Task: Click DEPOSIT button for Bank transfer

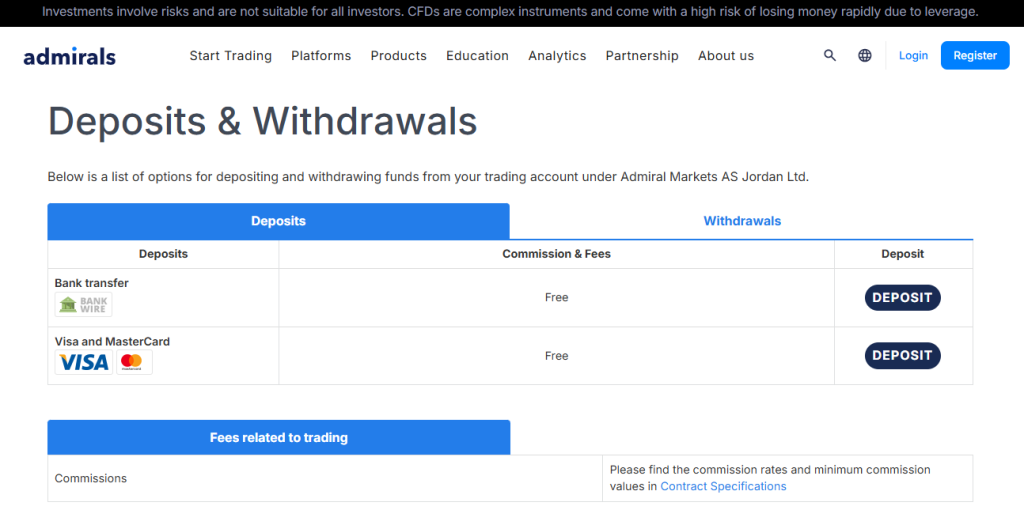Action: (x=903, y=297)
